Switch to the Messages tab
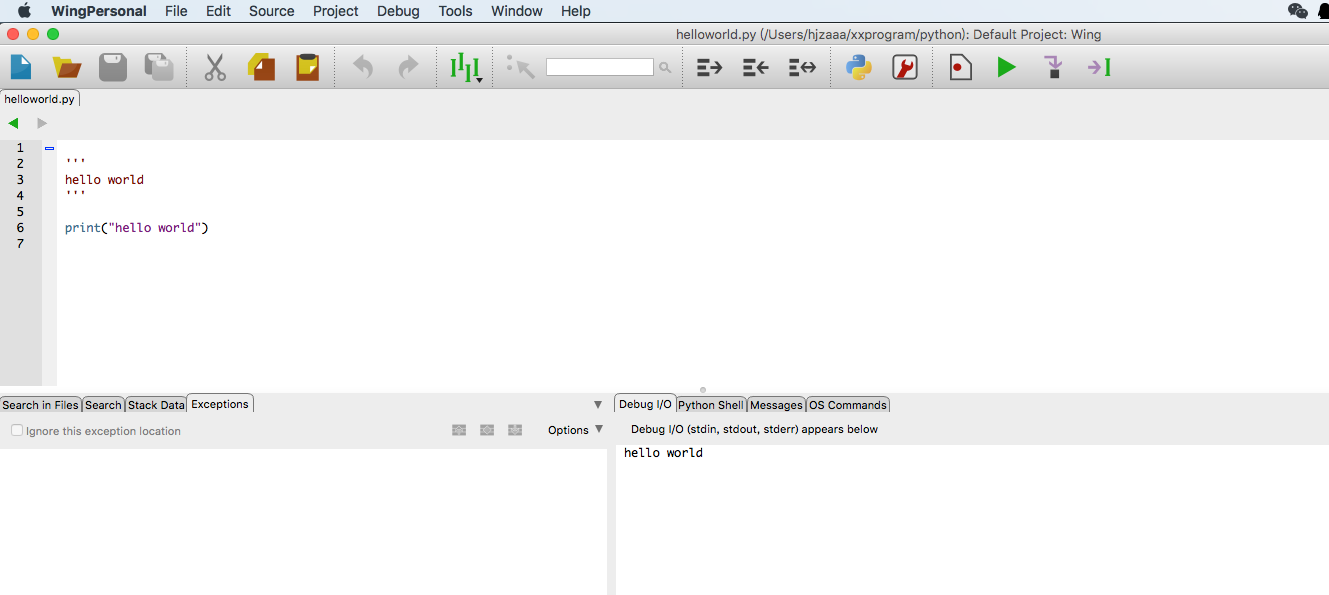Screen dimensions: 1329x595 (x=776, y=405)
